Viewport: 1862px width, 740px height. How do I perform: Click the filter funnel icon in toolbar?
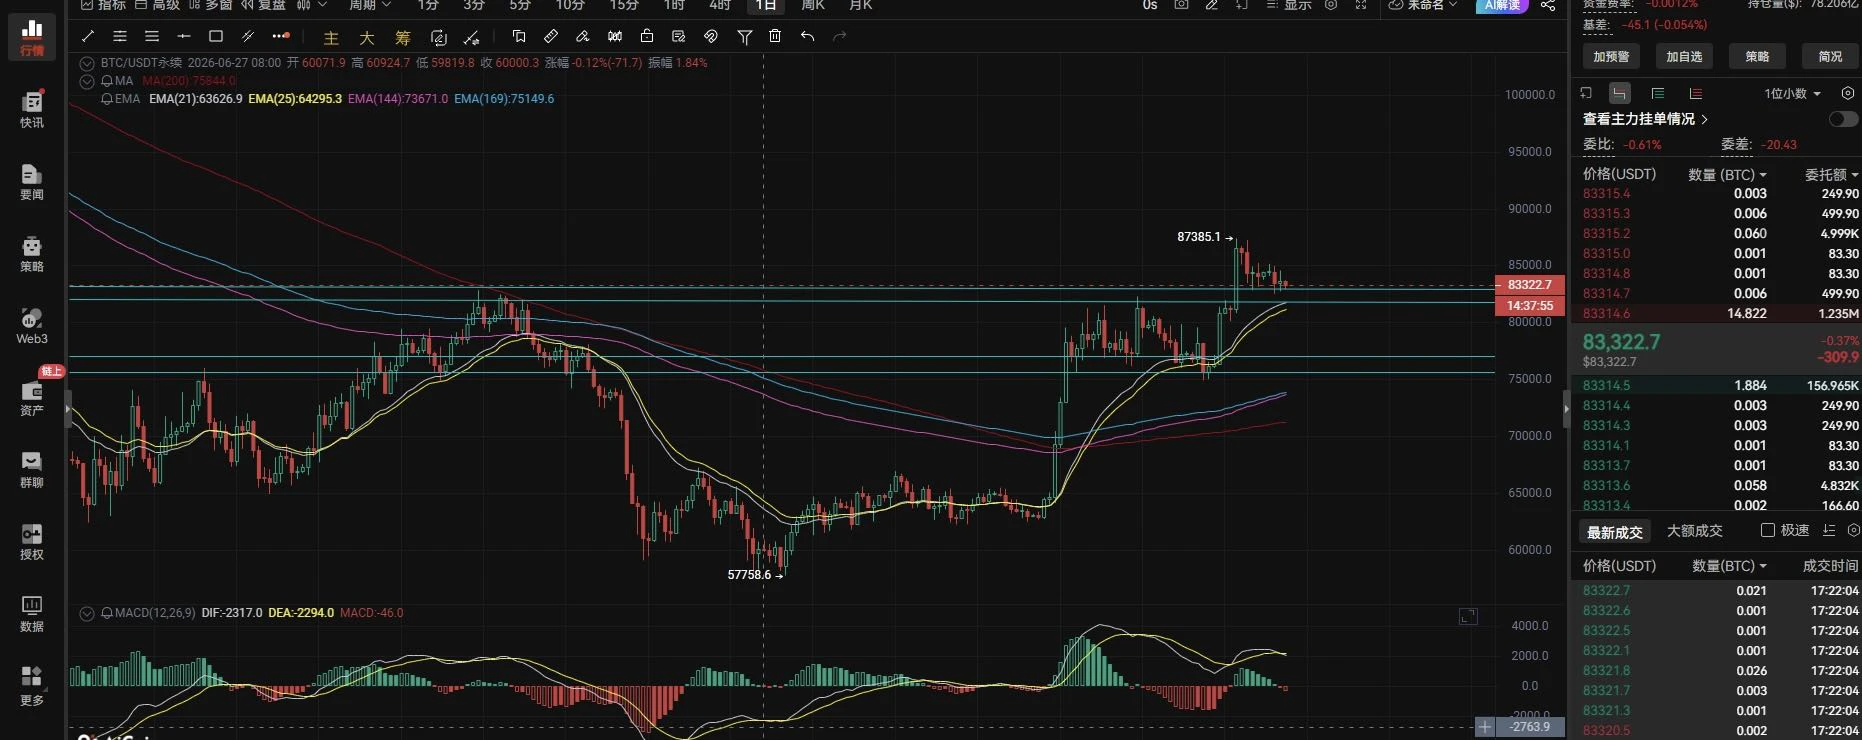744,37
